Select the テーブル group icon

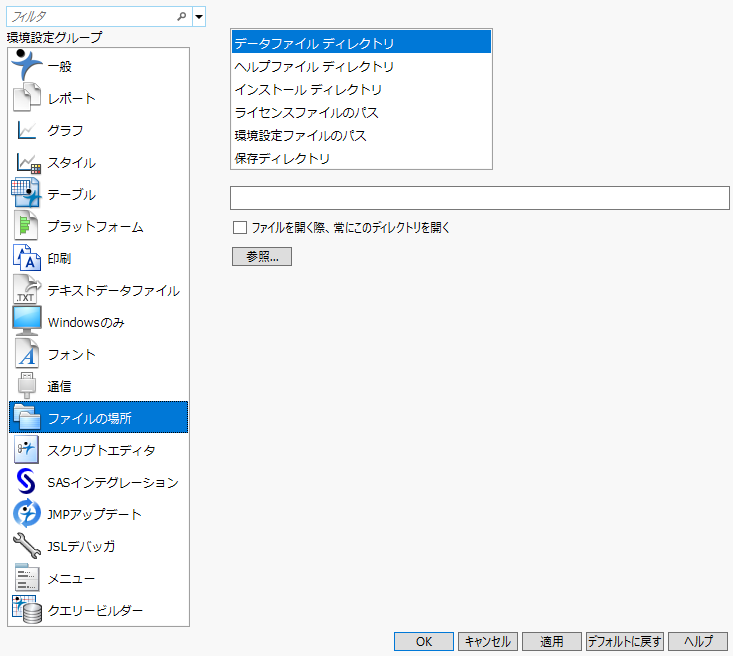pos(26,194)
